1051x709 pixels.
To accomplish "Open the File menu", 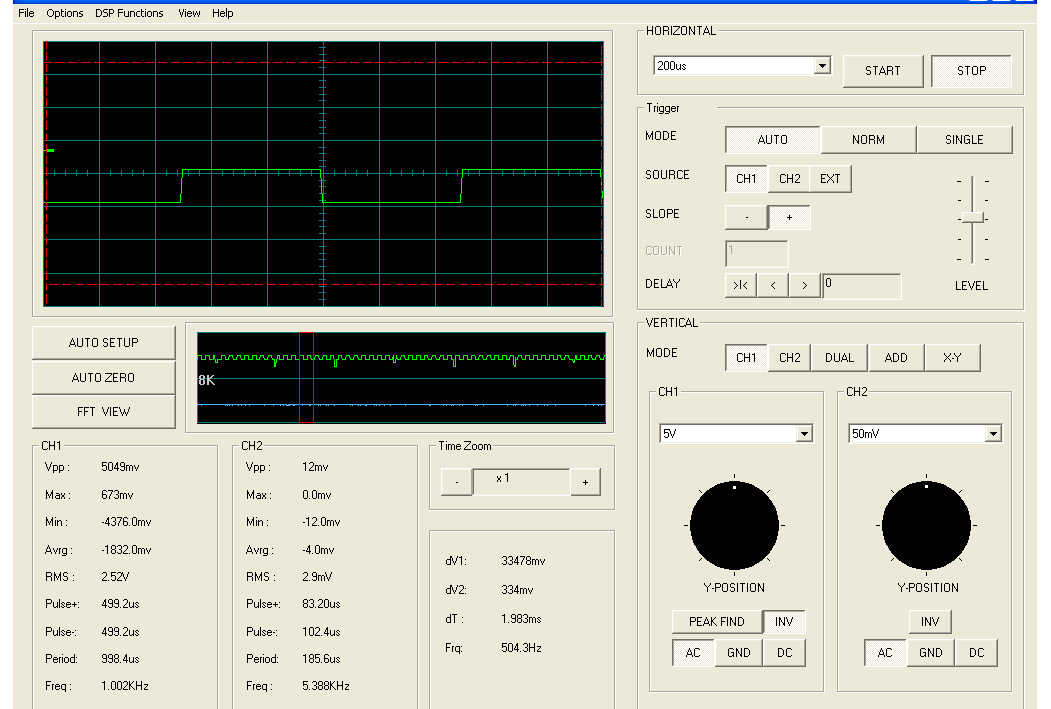I will tap(26, 13).
